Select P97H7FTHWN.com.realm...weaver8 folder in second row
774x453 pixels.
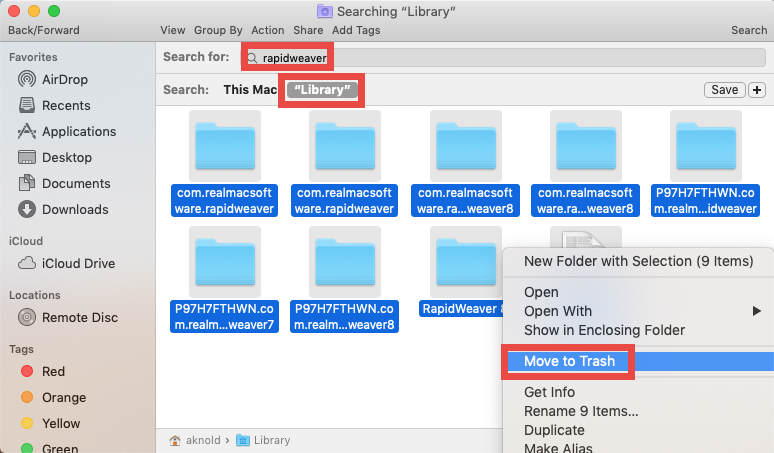345,280
